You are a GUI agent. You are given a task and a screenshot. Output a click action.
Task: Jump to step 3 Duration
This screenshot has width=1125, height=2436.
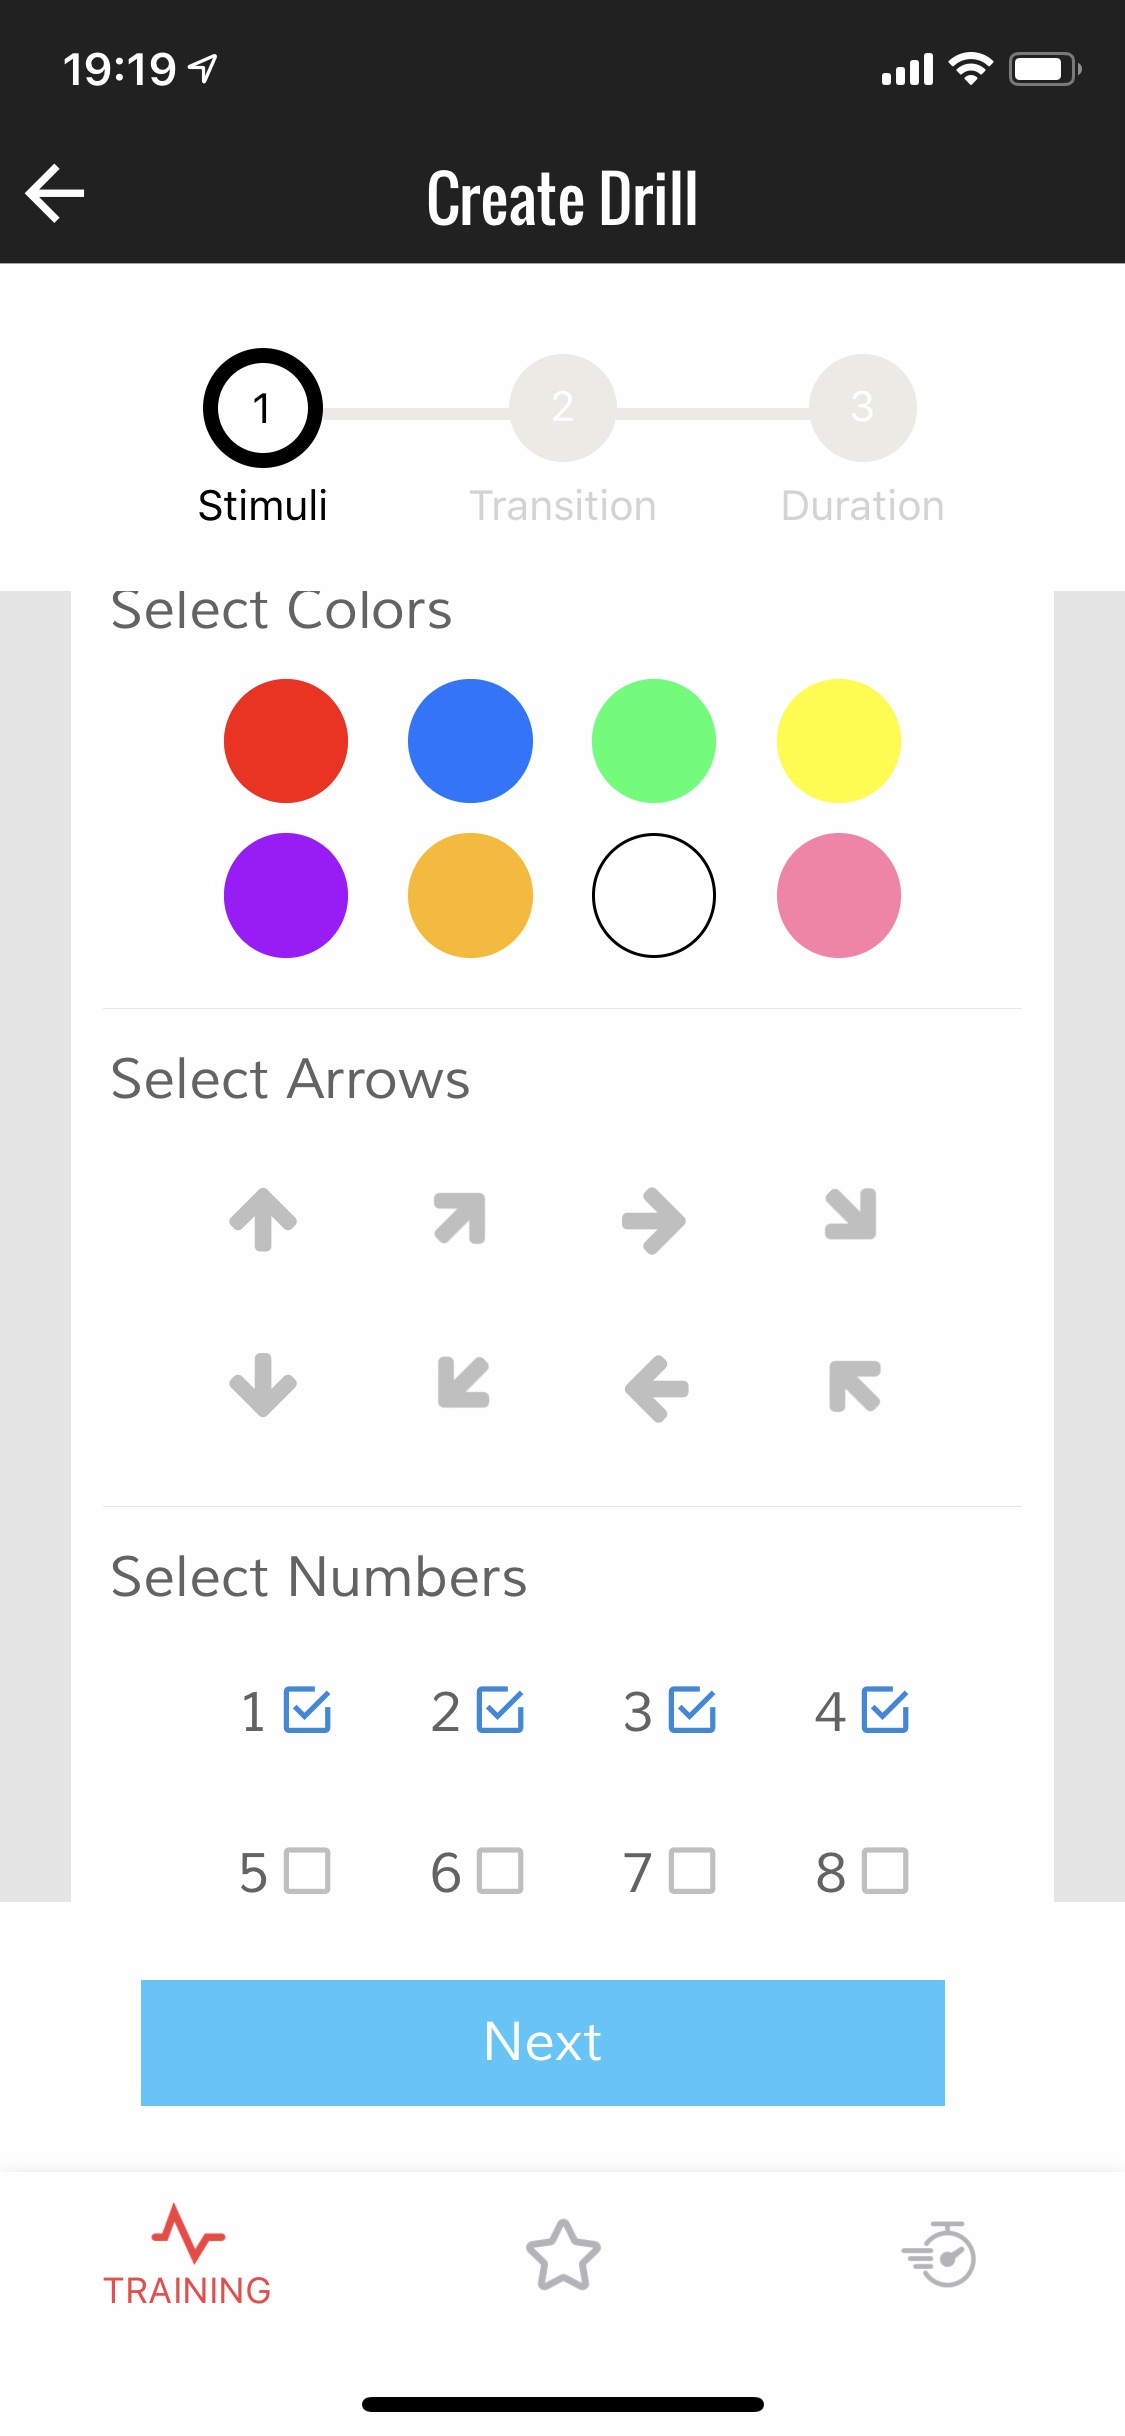point(862,408)
